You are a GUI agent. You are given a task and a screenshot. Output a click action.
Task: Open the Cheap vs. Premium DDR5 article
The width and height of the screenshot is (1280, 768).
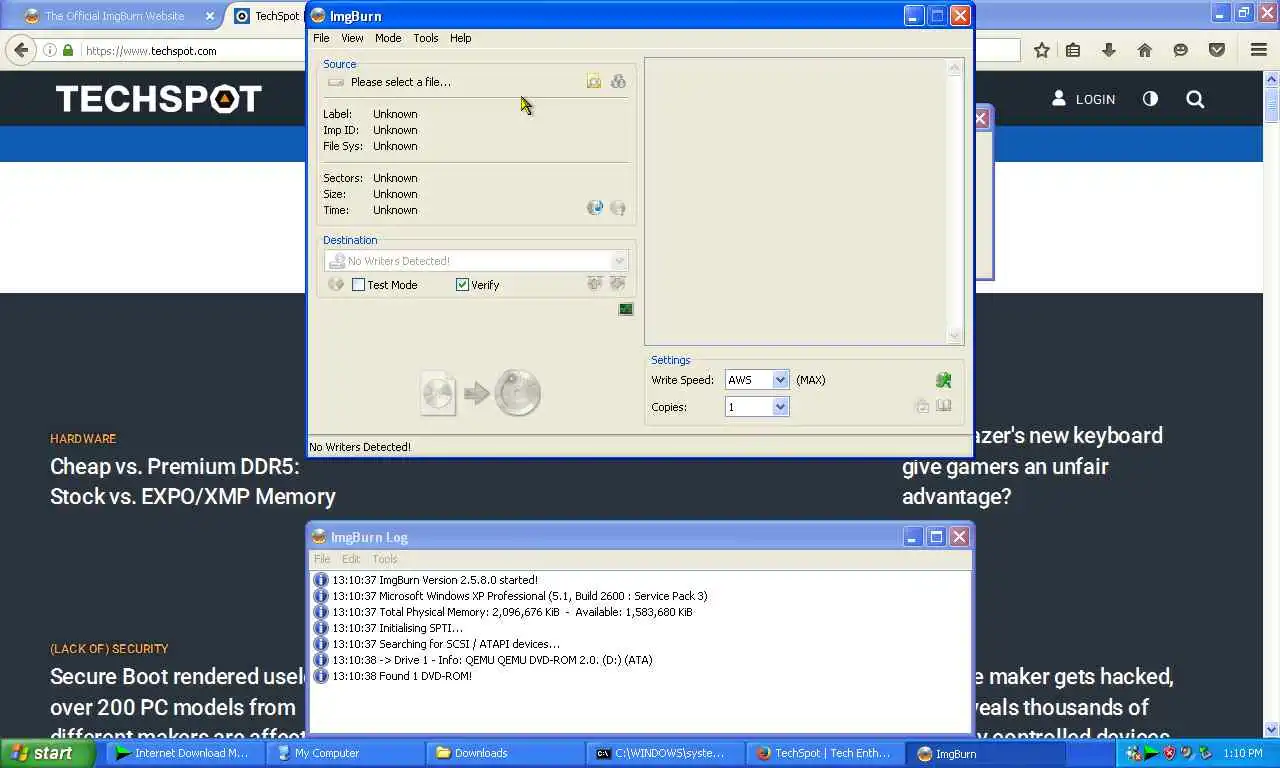point(193,481)
